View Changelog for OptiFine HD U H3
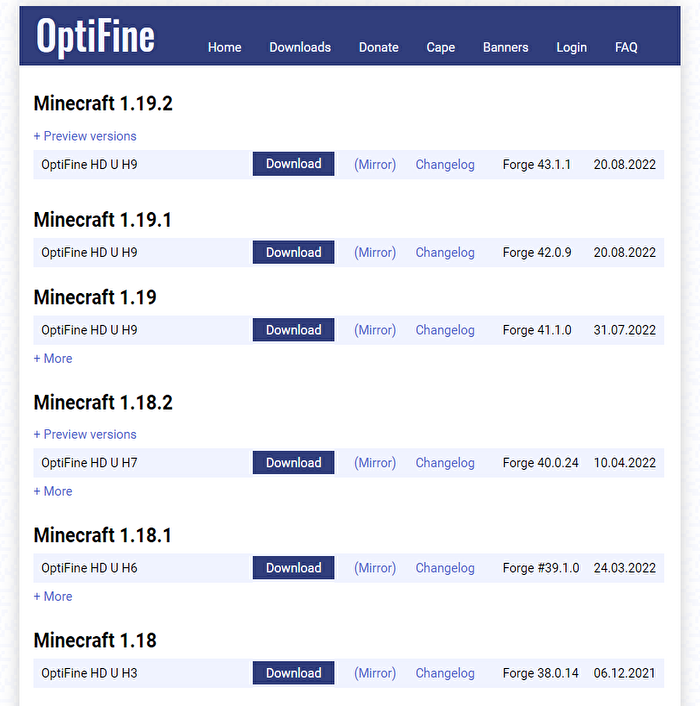The image size is (700, 706). click(445, 673)
